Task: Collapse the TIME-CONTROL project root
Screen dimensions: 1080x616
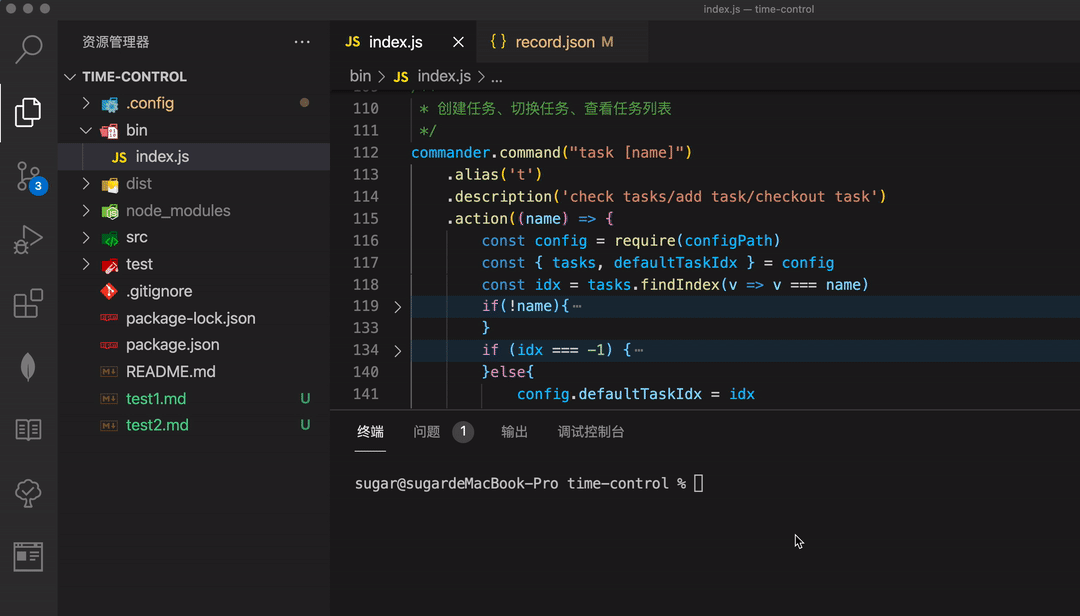Action: (70, 76)
